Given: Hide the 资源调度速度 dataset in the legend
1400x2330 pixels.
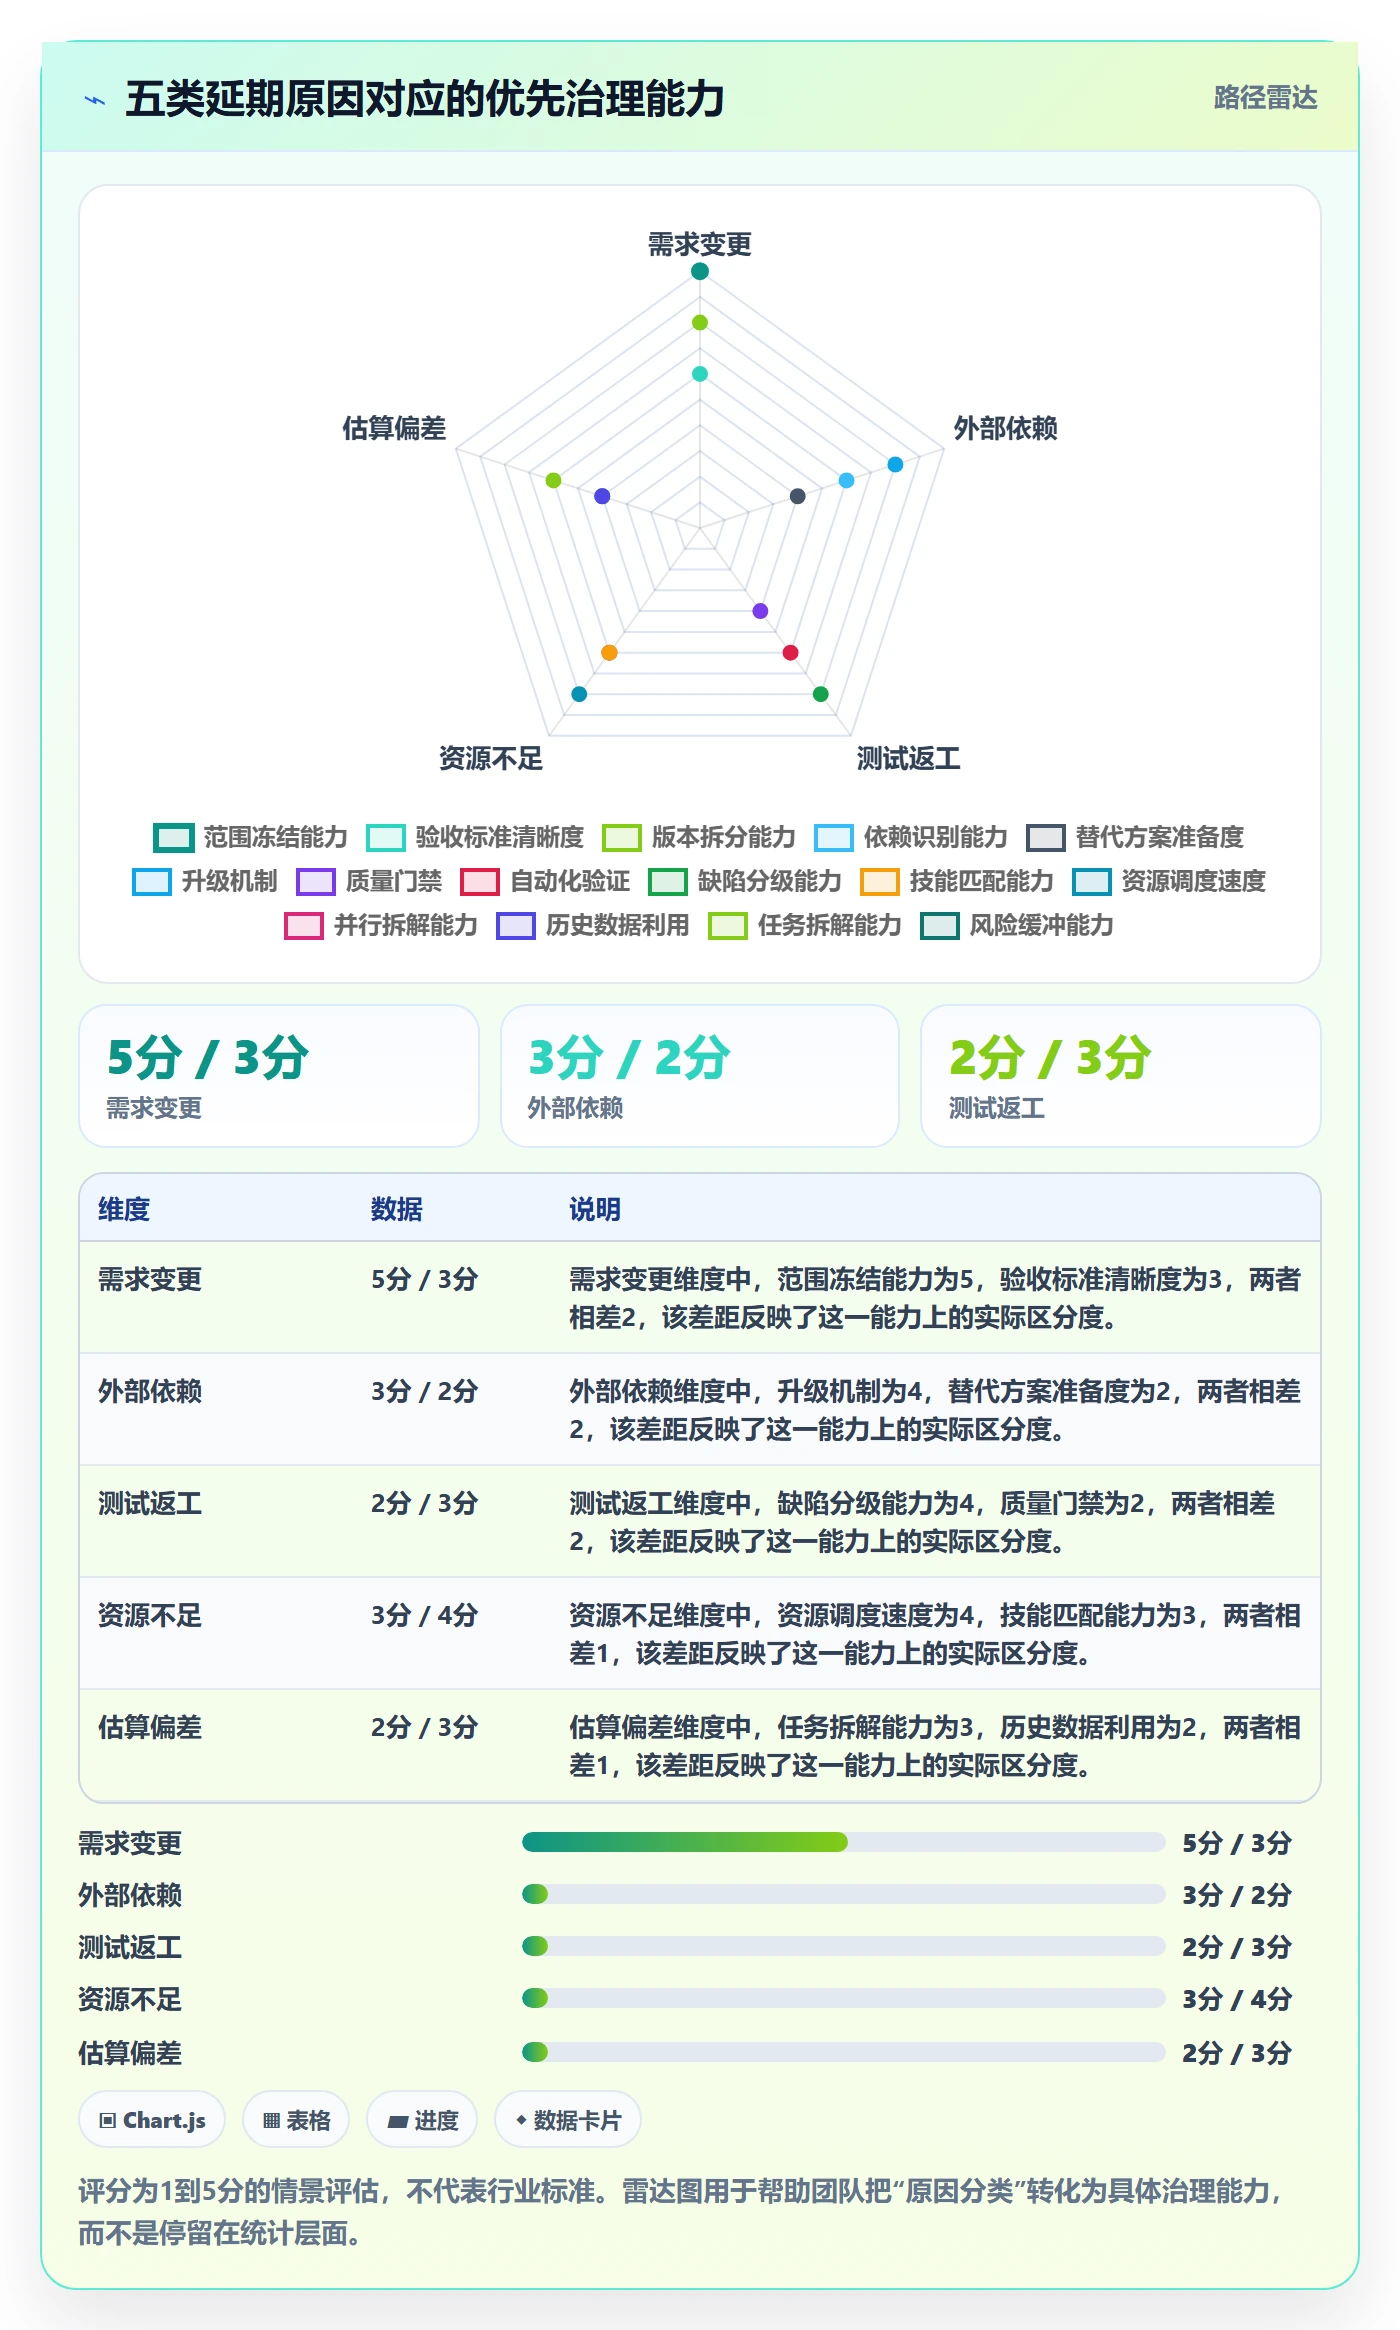Looking at the screenshot, I should pyautogui.click(x=1169, y=881).
